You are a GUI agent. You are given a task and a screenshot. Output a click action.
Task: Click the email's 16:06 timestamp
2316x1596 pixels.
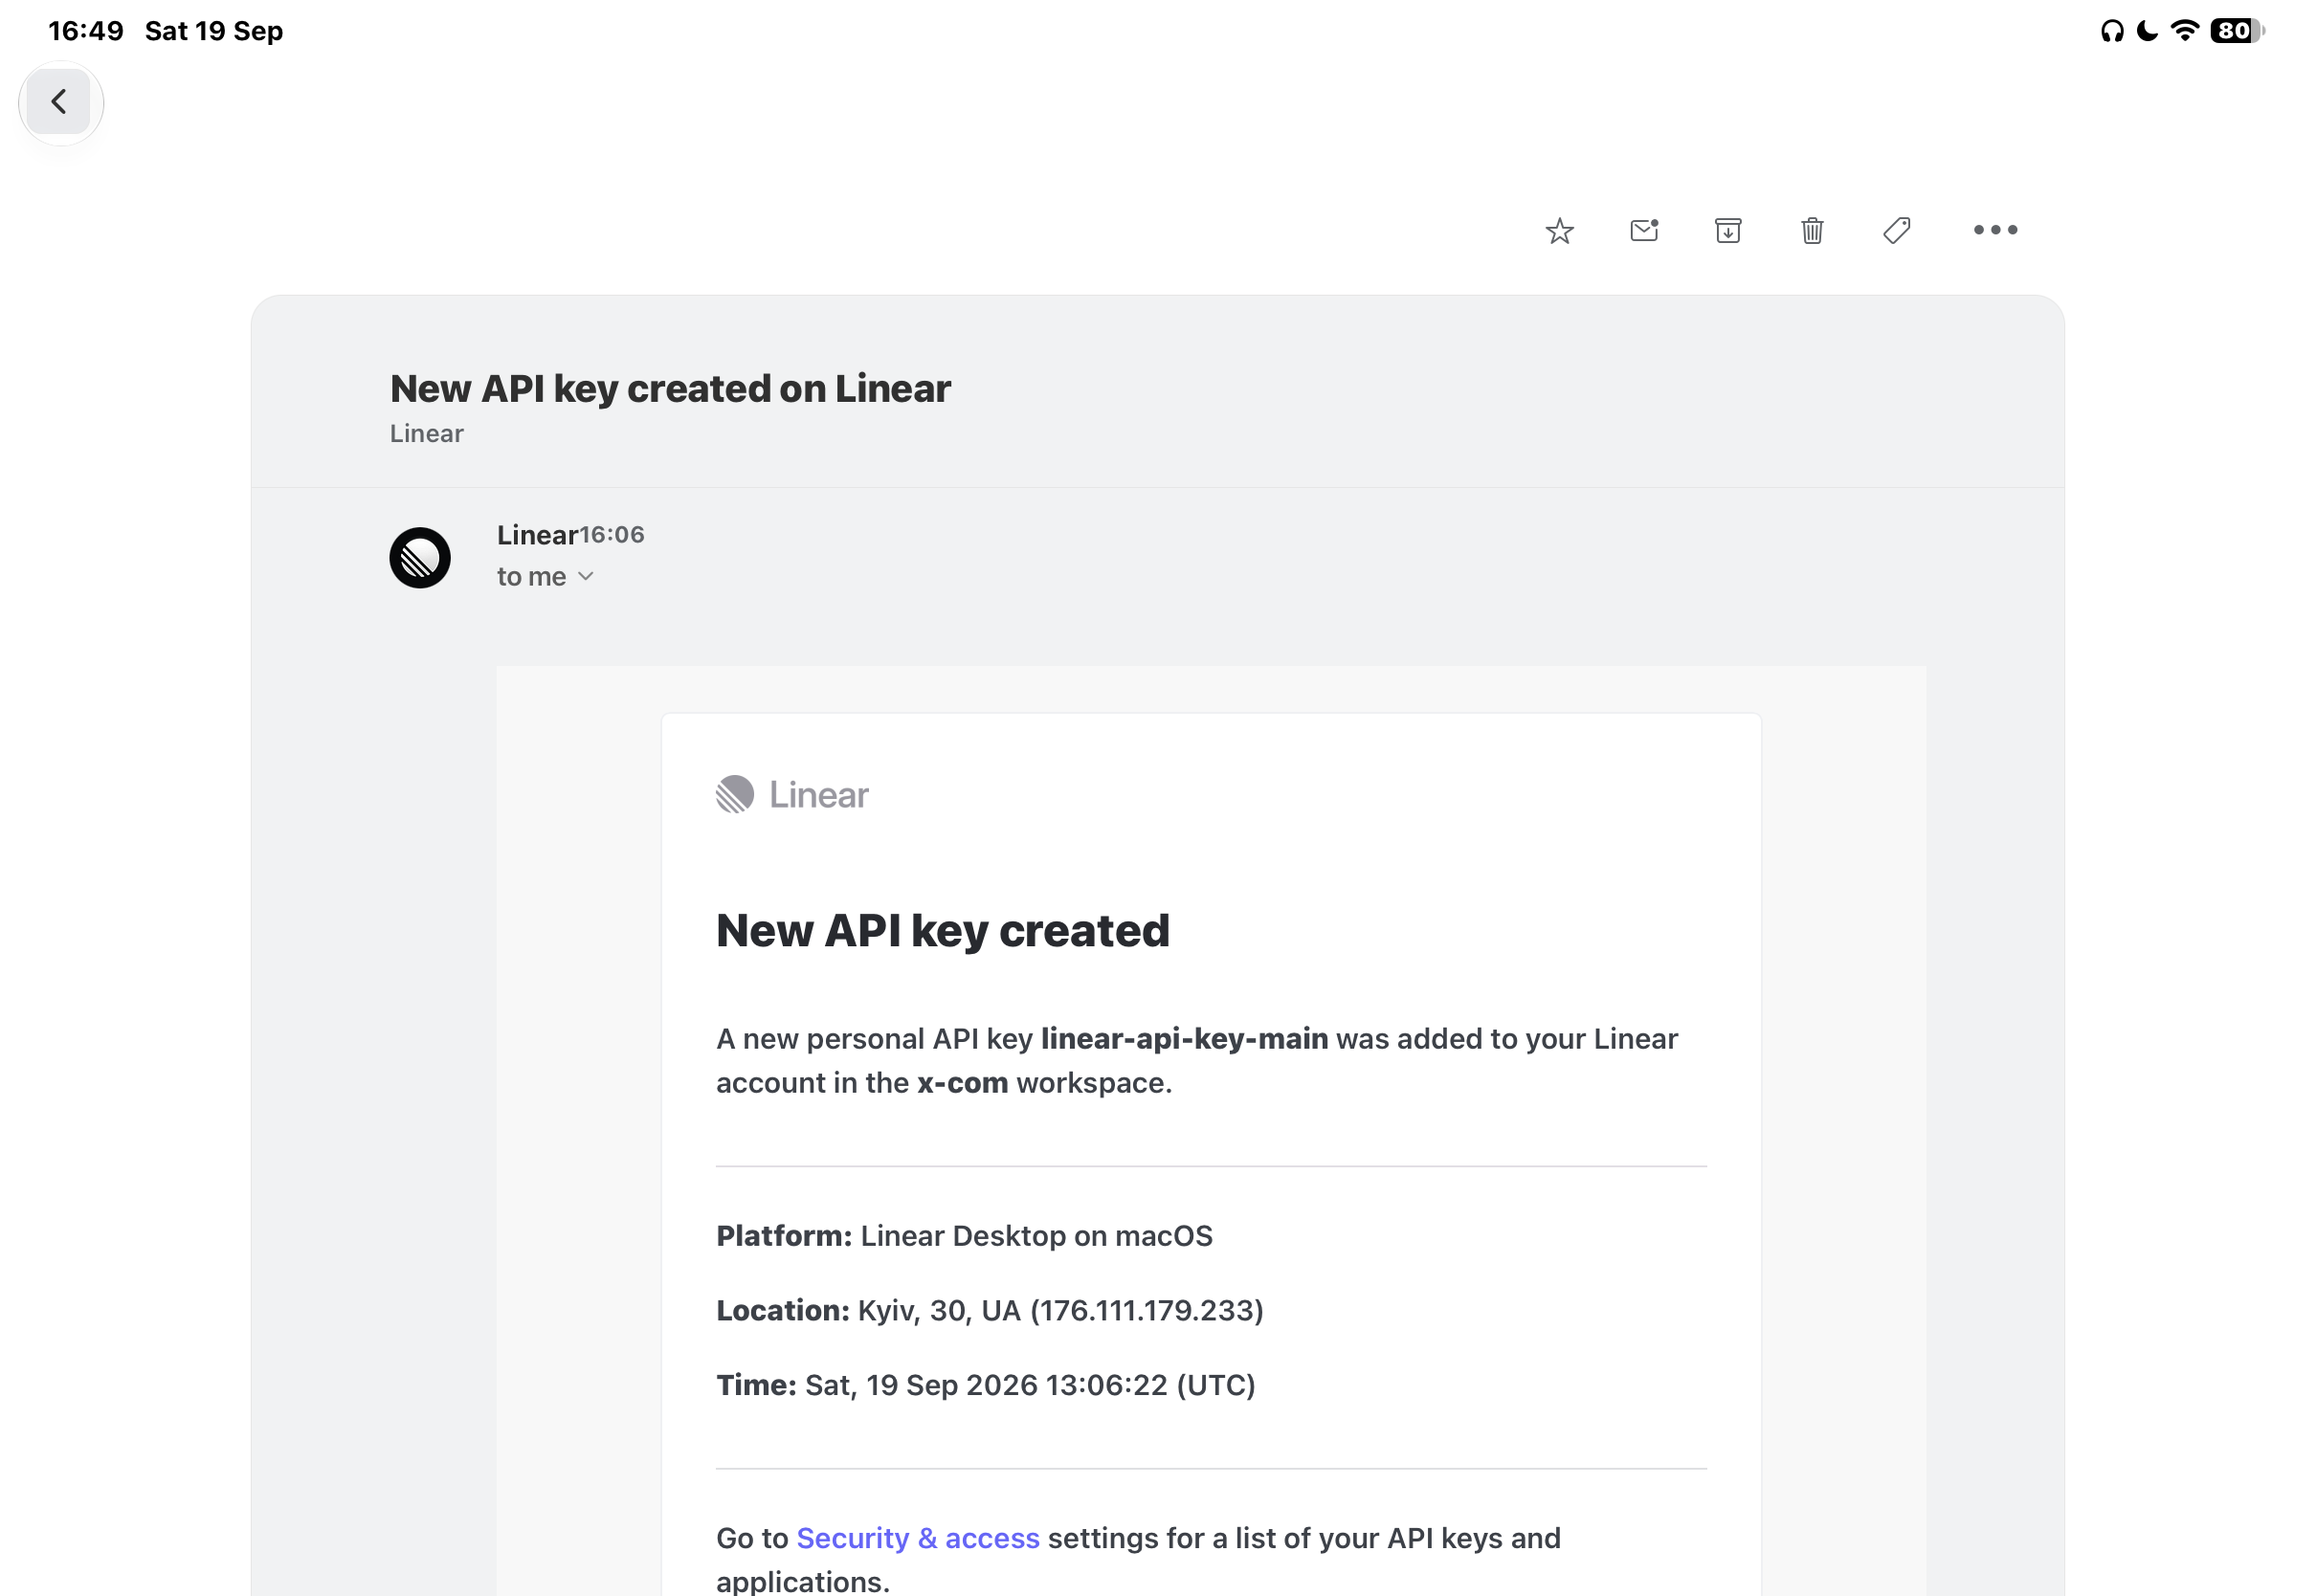pyautogui.click(x=612, y=535)
